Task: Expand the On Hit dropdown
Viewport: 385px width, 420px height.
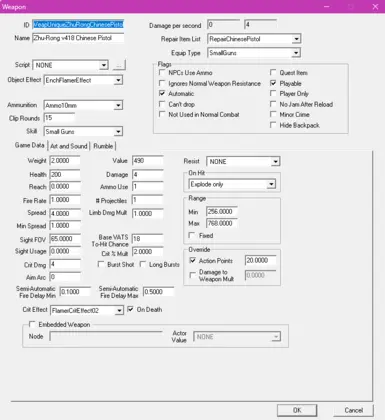Action: click(x=271, y=184)
